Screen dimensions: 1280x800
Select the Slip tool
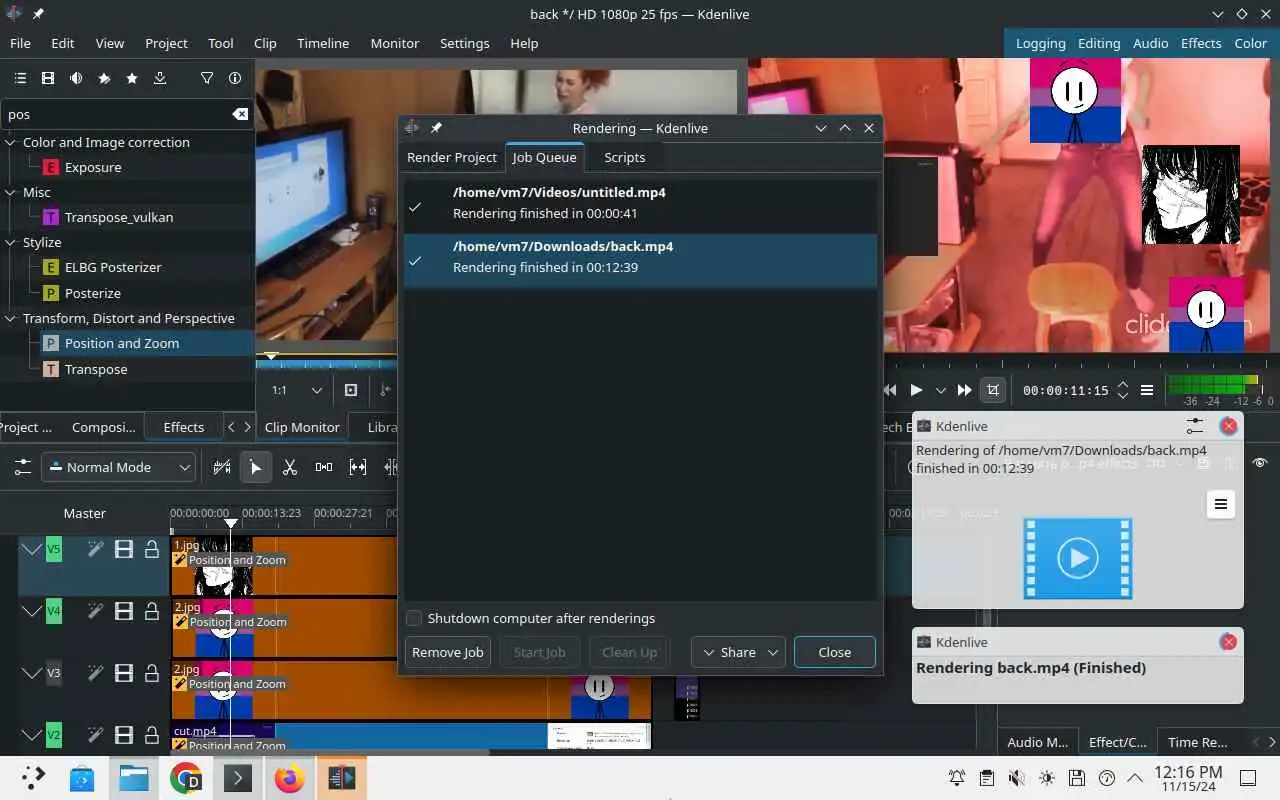(x=358, y=467)
